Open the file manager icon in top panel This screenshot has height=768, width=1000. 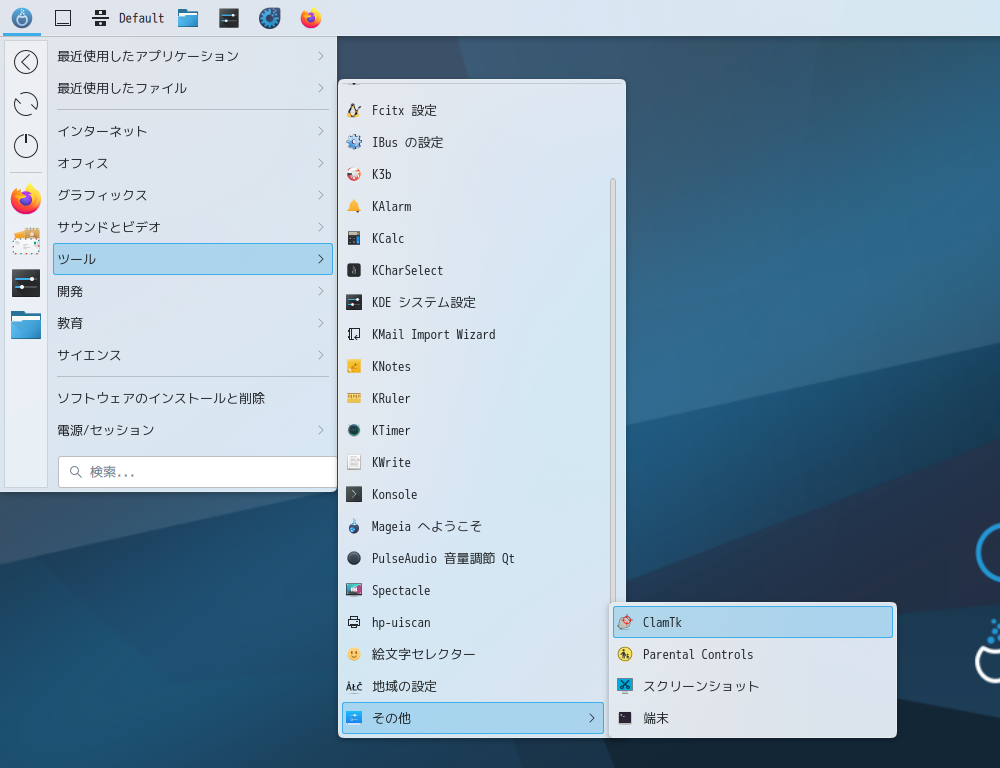(x=188, y=18)
